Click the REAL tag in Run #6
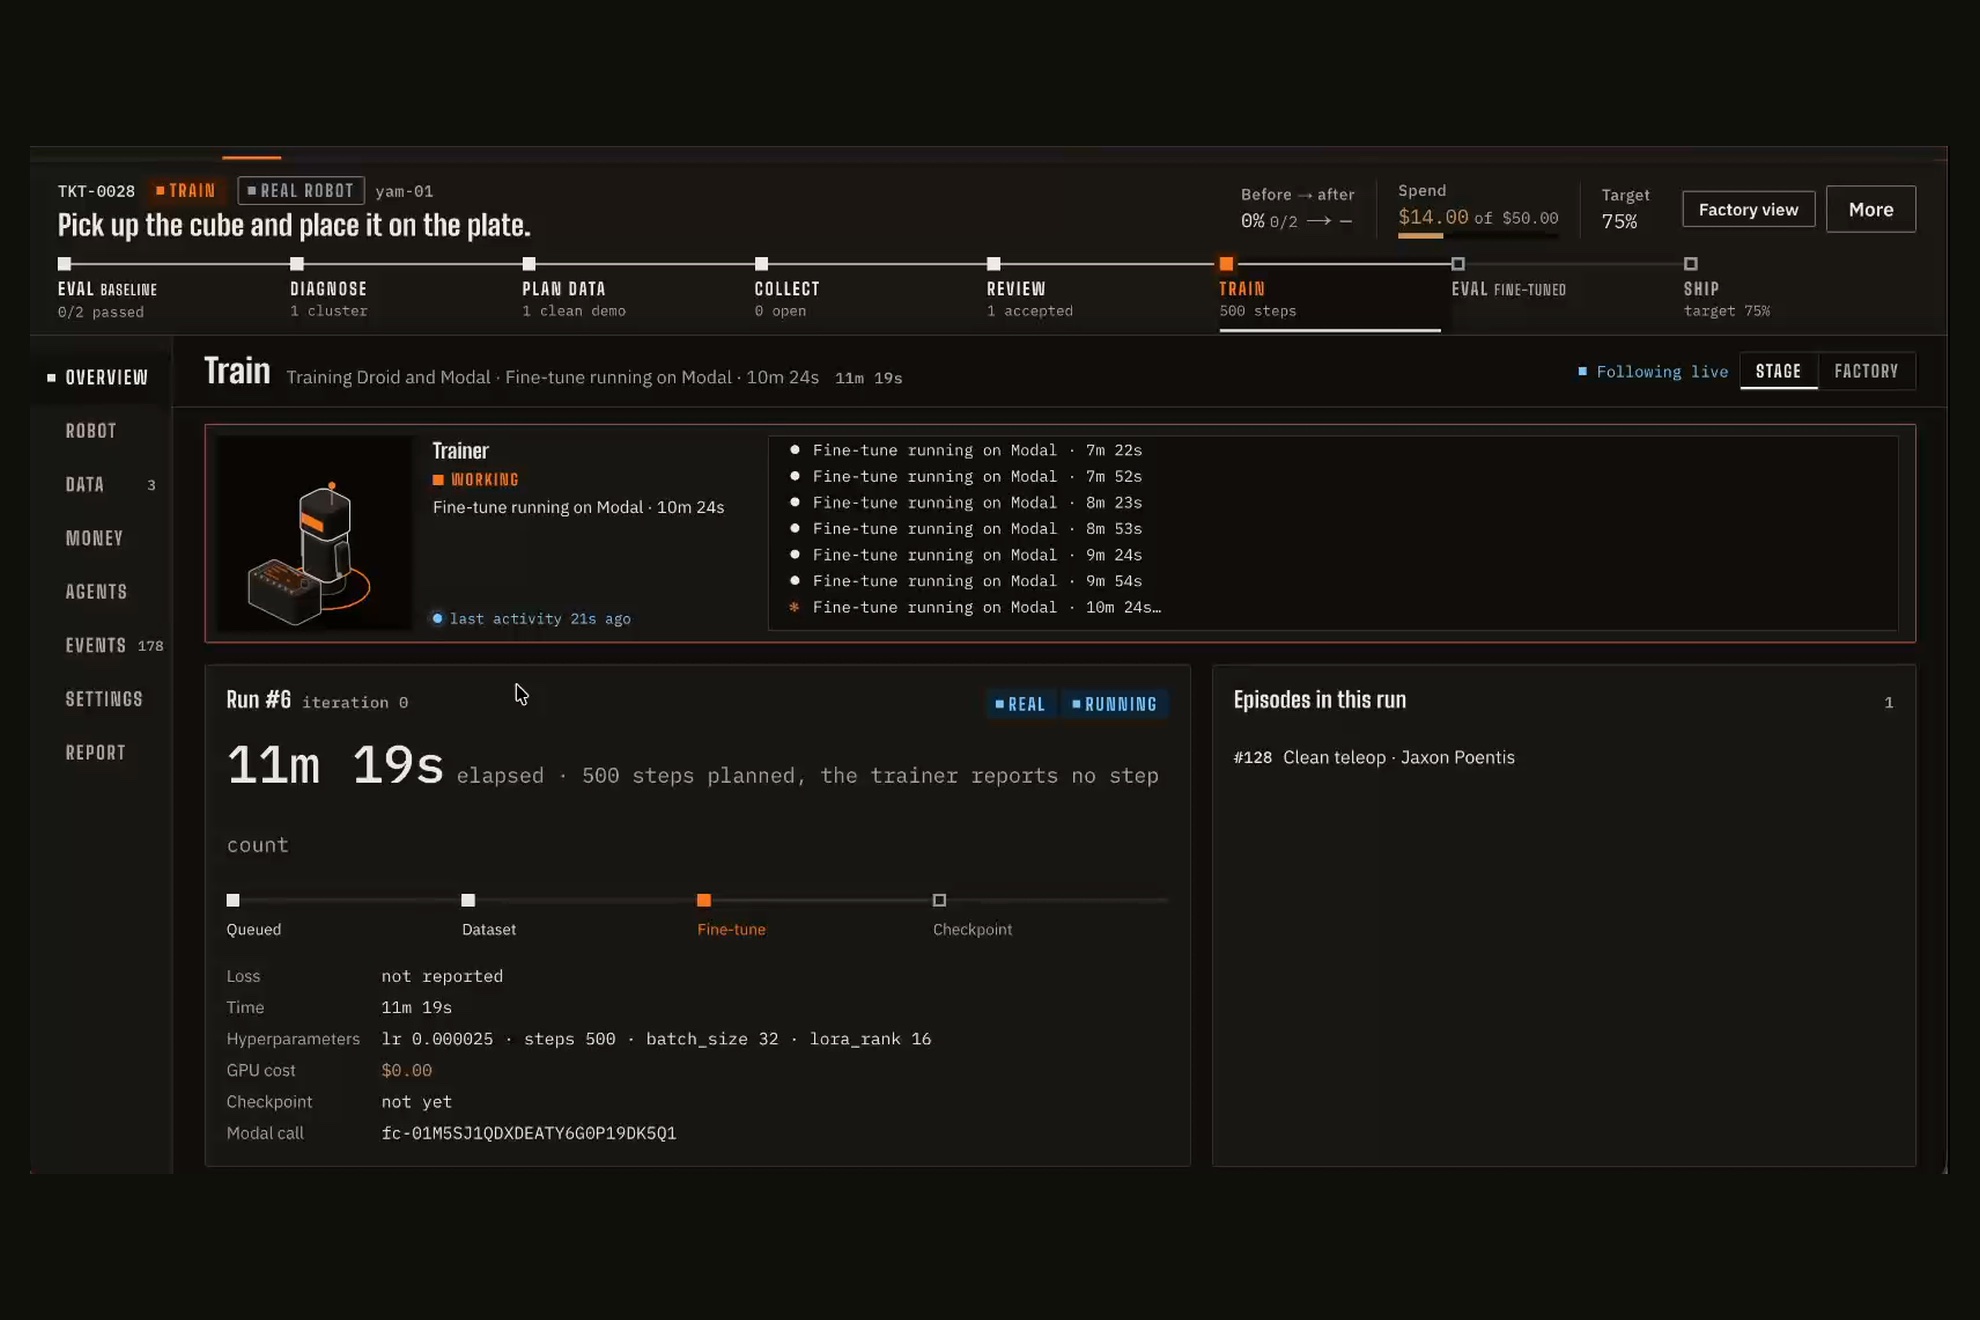 coord(1020,704)
